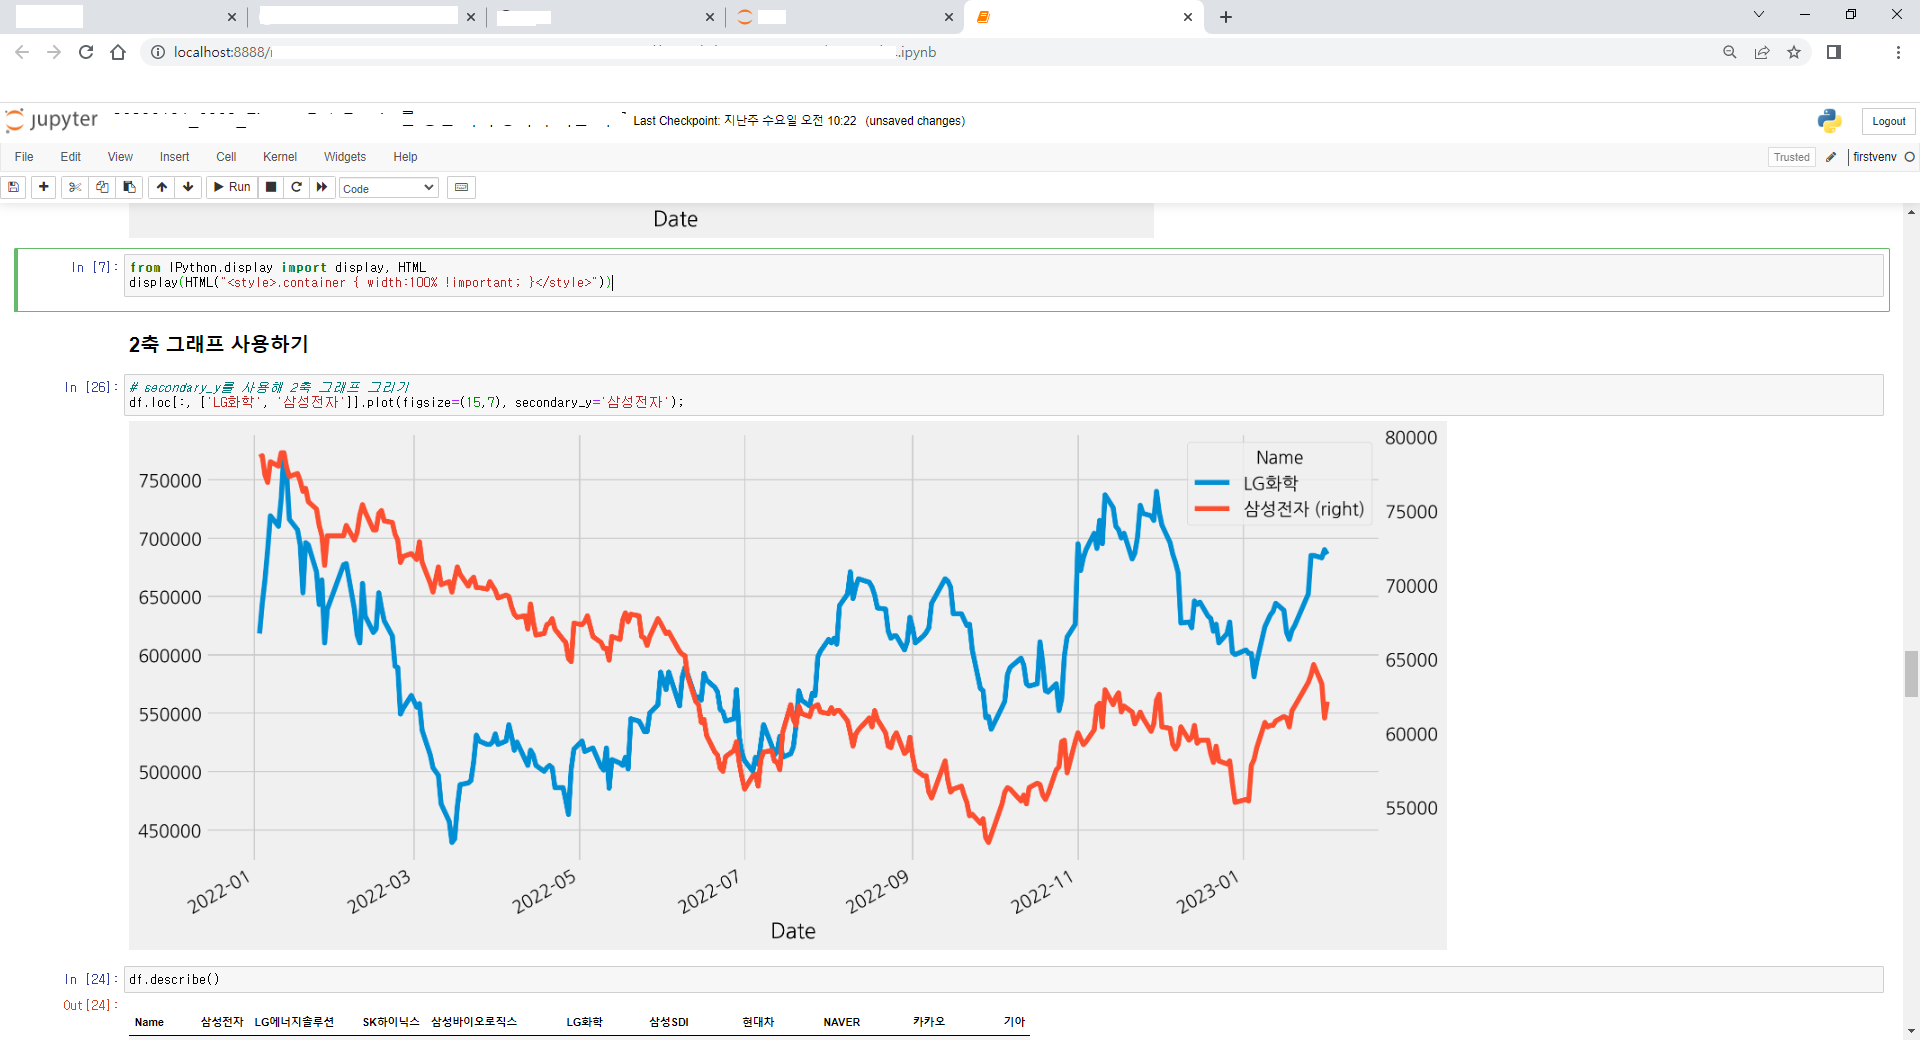Click the Logout button
Viewport: 1920px width, 1040px height.
point(1888,121)
